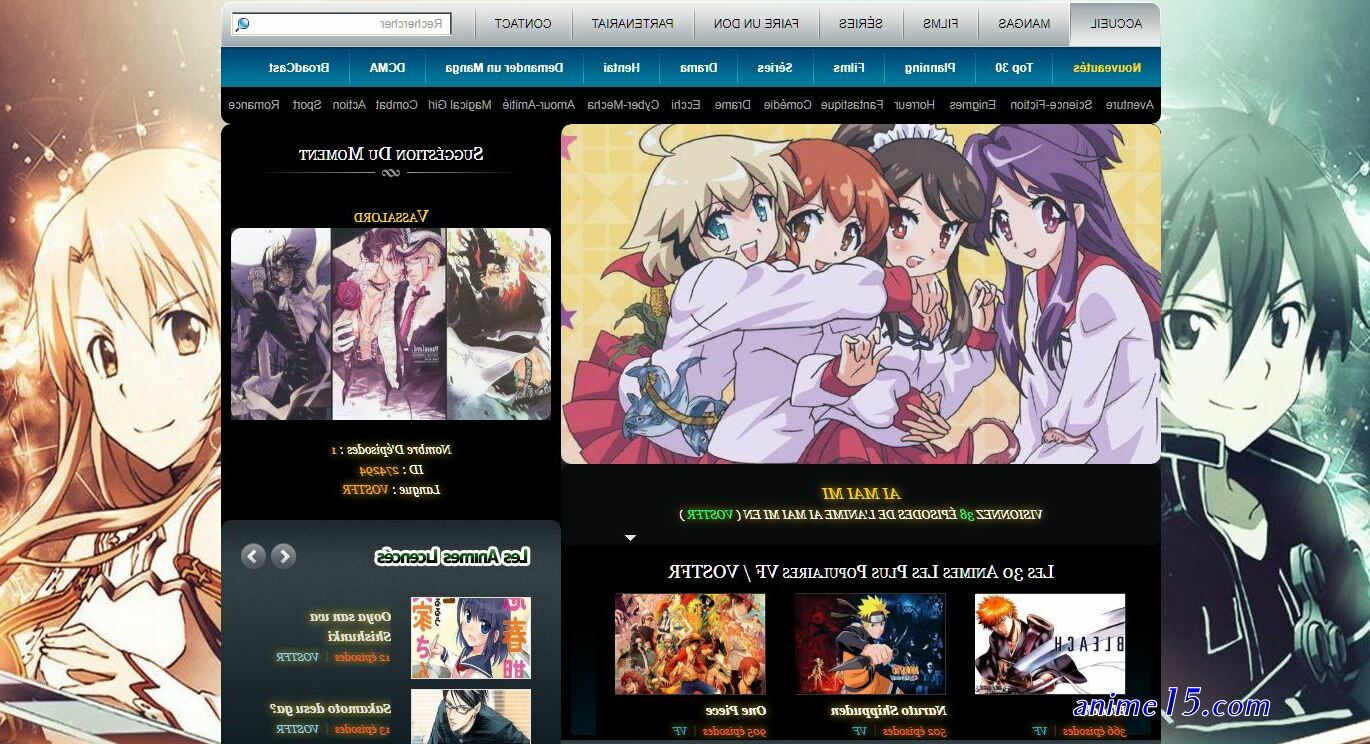Image resolution: width=1370 pixels, height=744 pixels.
Task: Click the Naruto Shippuden title link
Action: [x=888, y=711]
